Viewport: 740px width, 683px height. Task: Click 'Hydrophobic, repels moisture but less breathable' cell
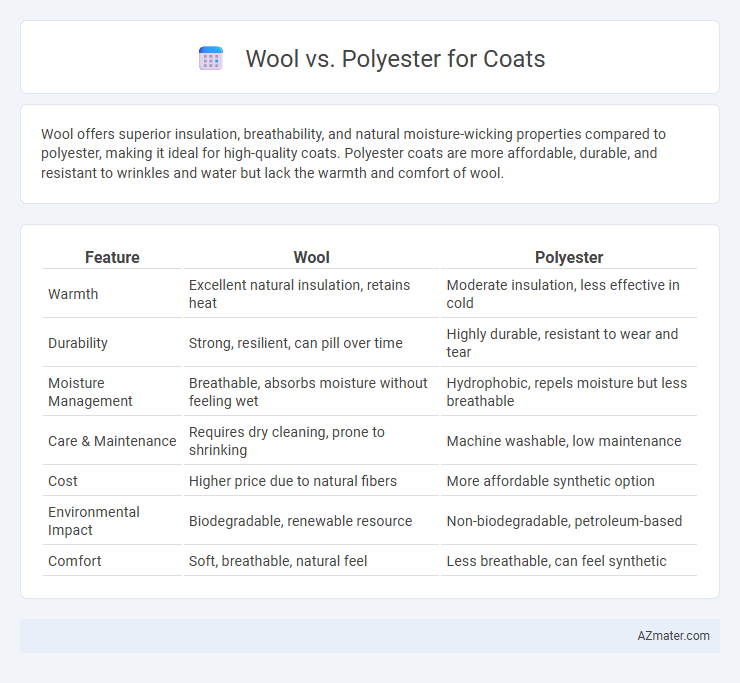(569, 392)
